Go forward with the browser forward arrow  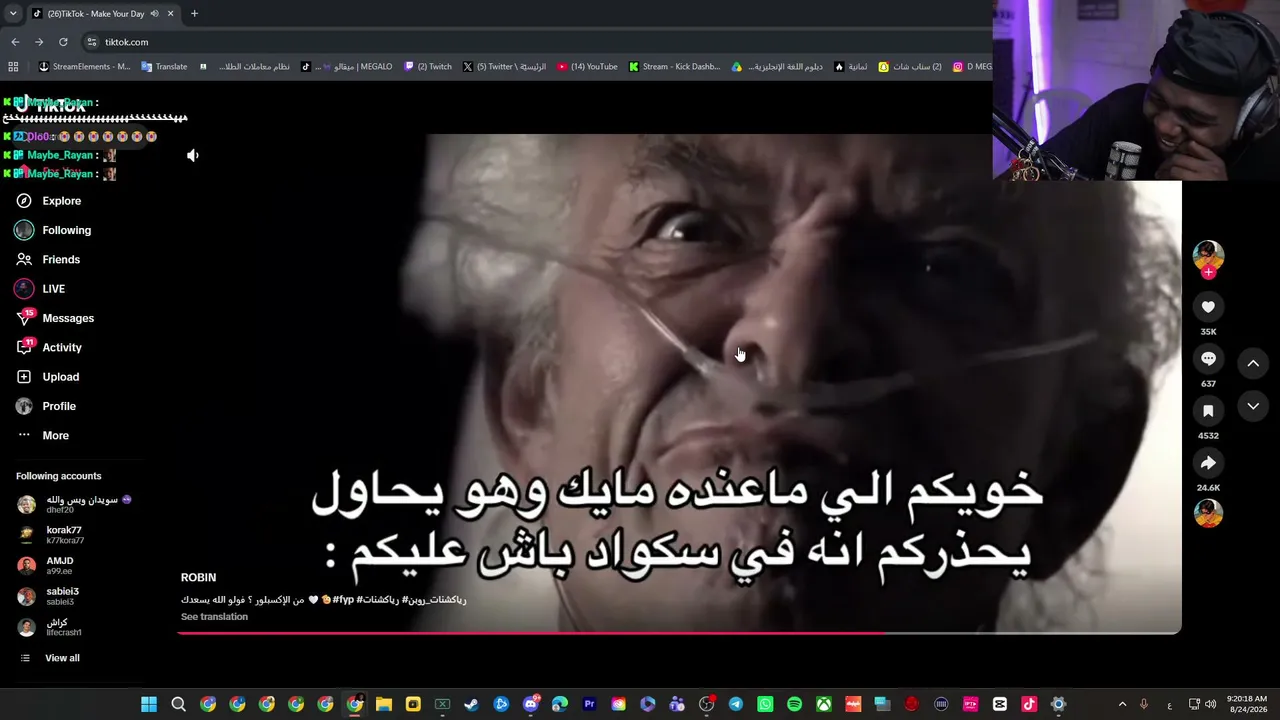pos(39,42)
